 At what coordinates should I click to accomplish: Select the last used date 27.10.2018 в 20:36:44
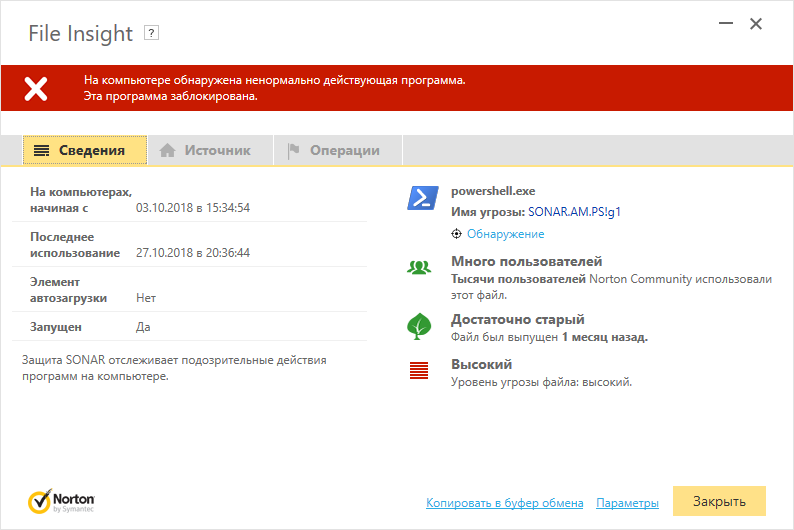point(193,253)
